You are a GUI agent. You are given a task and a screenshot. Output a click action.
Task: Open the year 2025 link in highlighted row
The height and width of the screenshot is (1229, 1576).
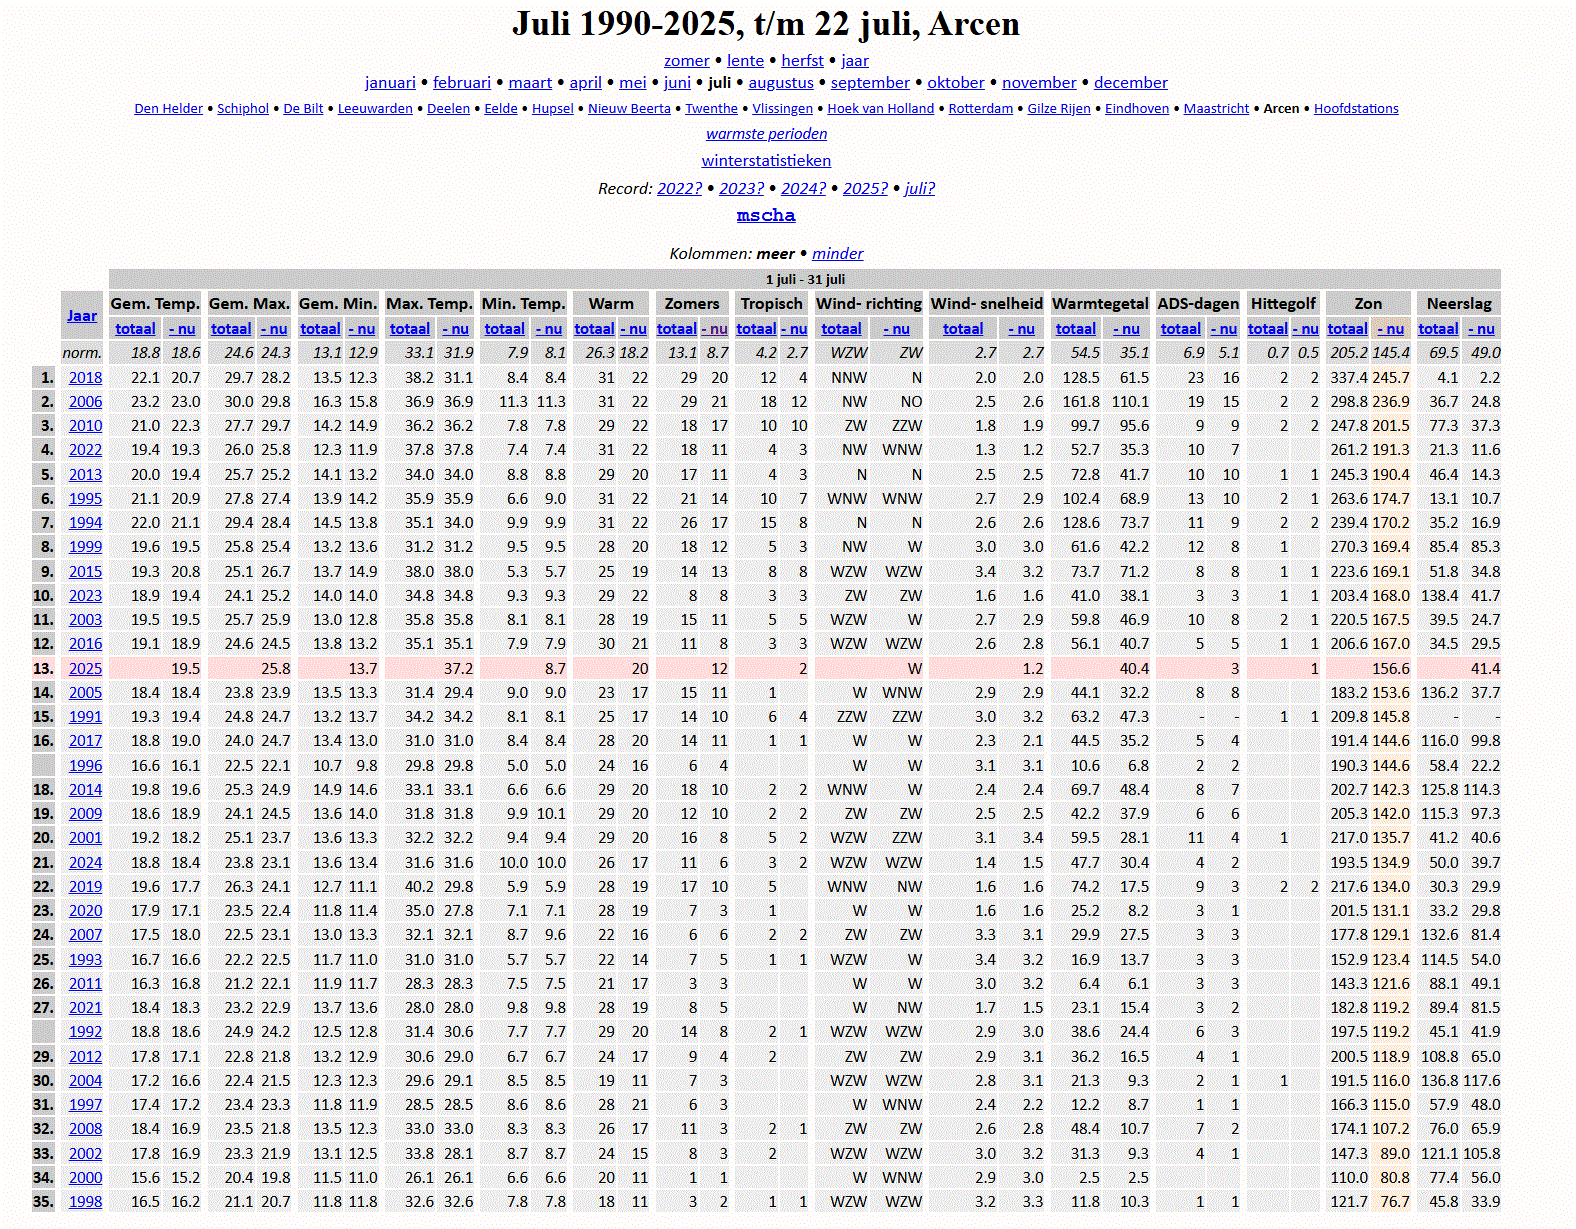(85, 669)
